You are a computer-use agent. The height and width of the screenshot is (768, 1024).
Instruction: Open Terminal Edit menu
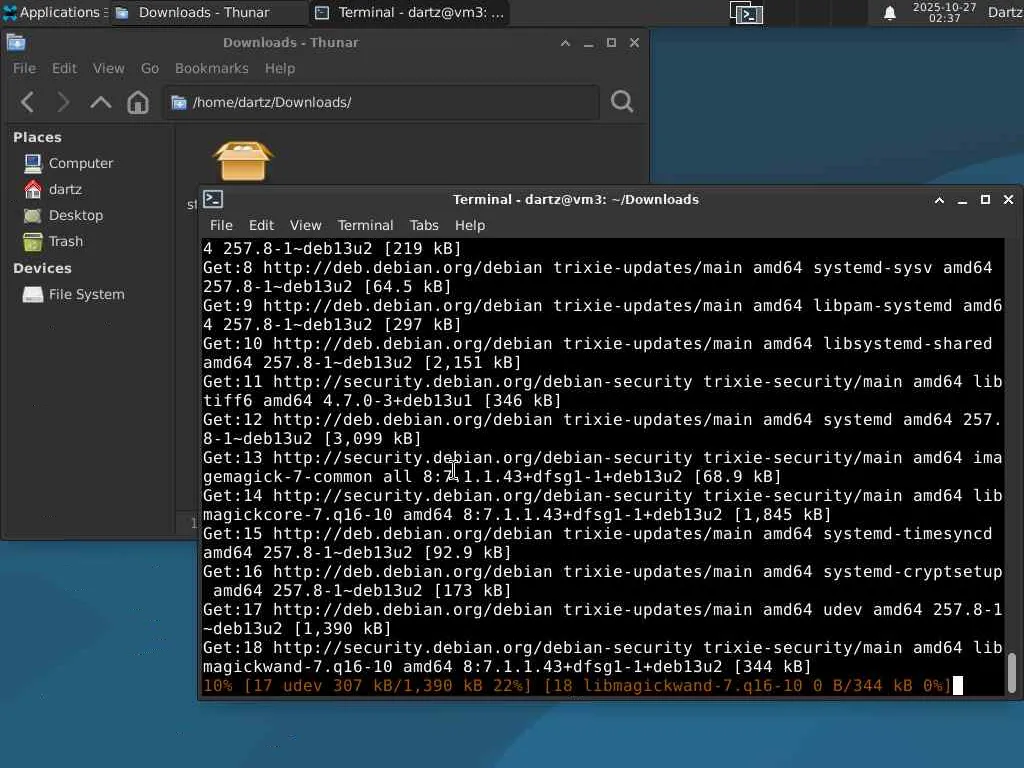(x=261, y=225)
